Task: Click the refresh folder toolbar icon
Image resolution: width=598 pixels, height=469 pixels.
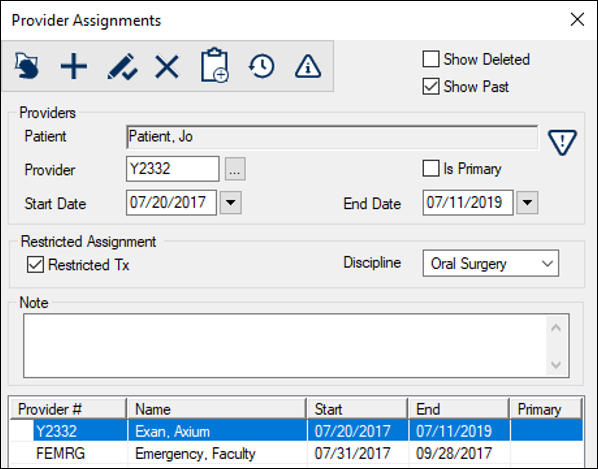Action: [x=27, y=66]
